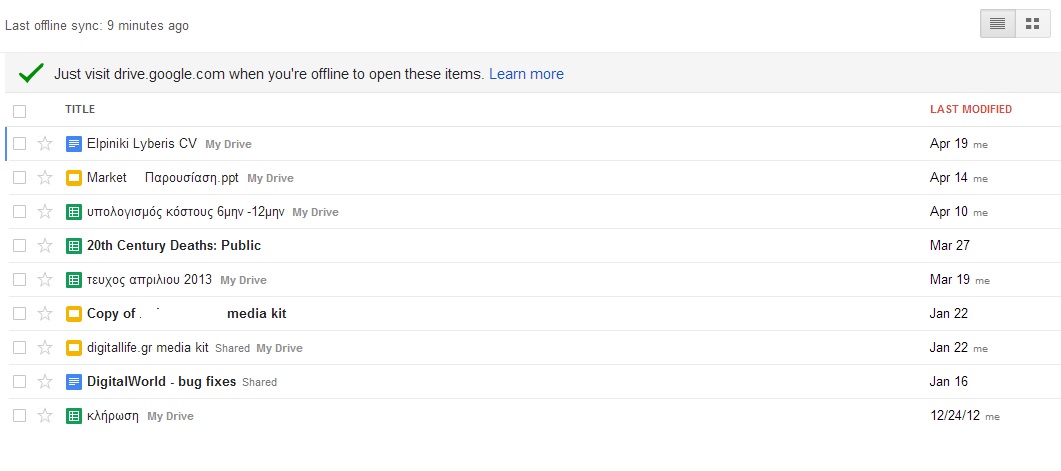Star the 20th Century Deaths spreadsheet
Image resolution: width=1061 pixels, height=471 pixels.
tap(45, 246)
